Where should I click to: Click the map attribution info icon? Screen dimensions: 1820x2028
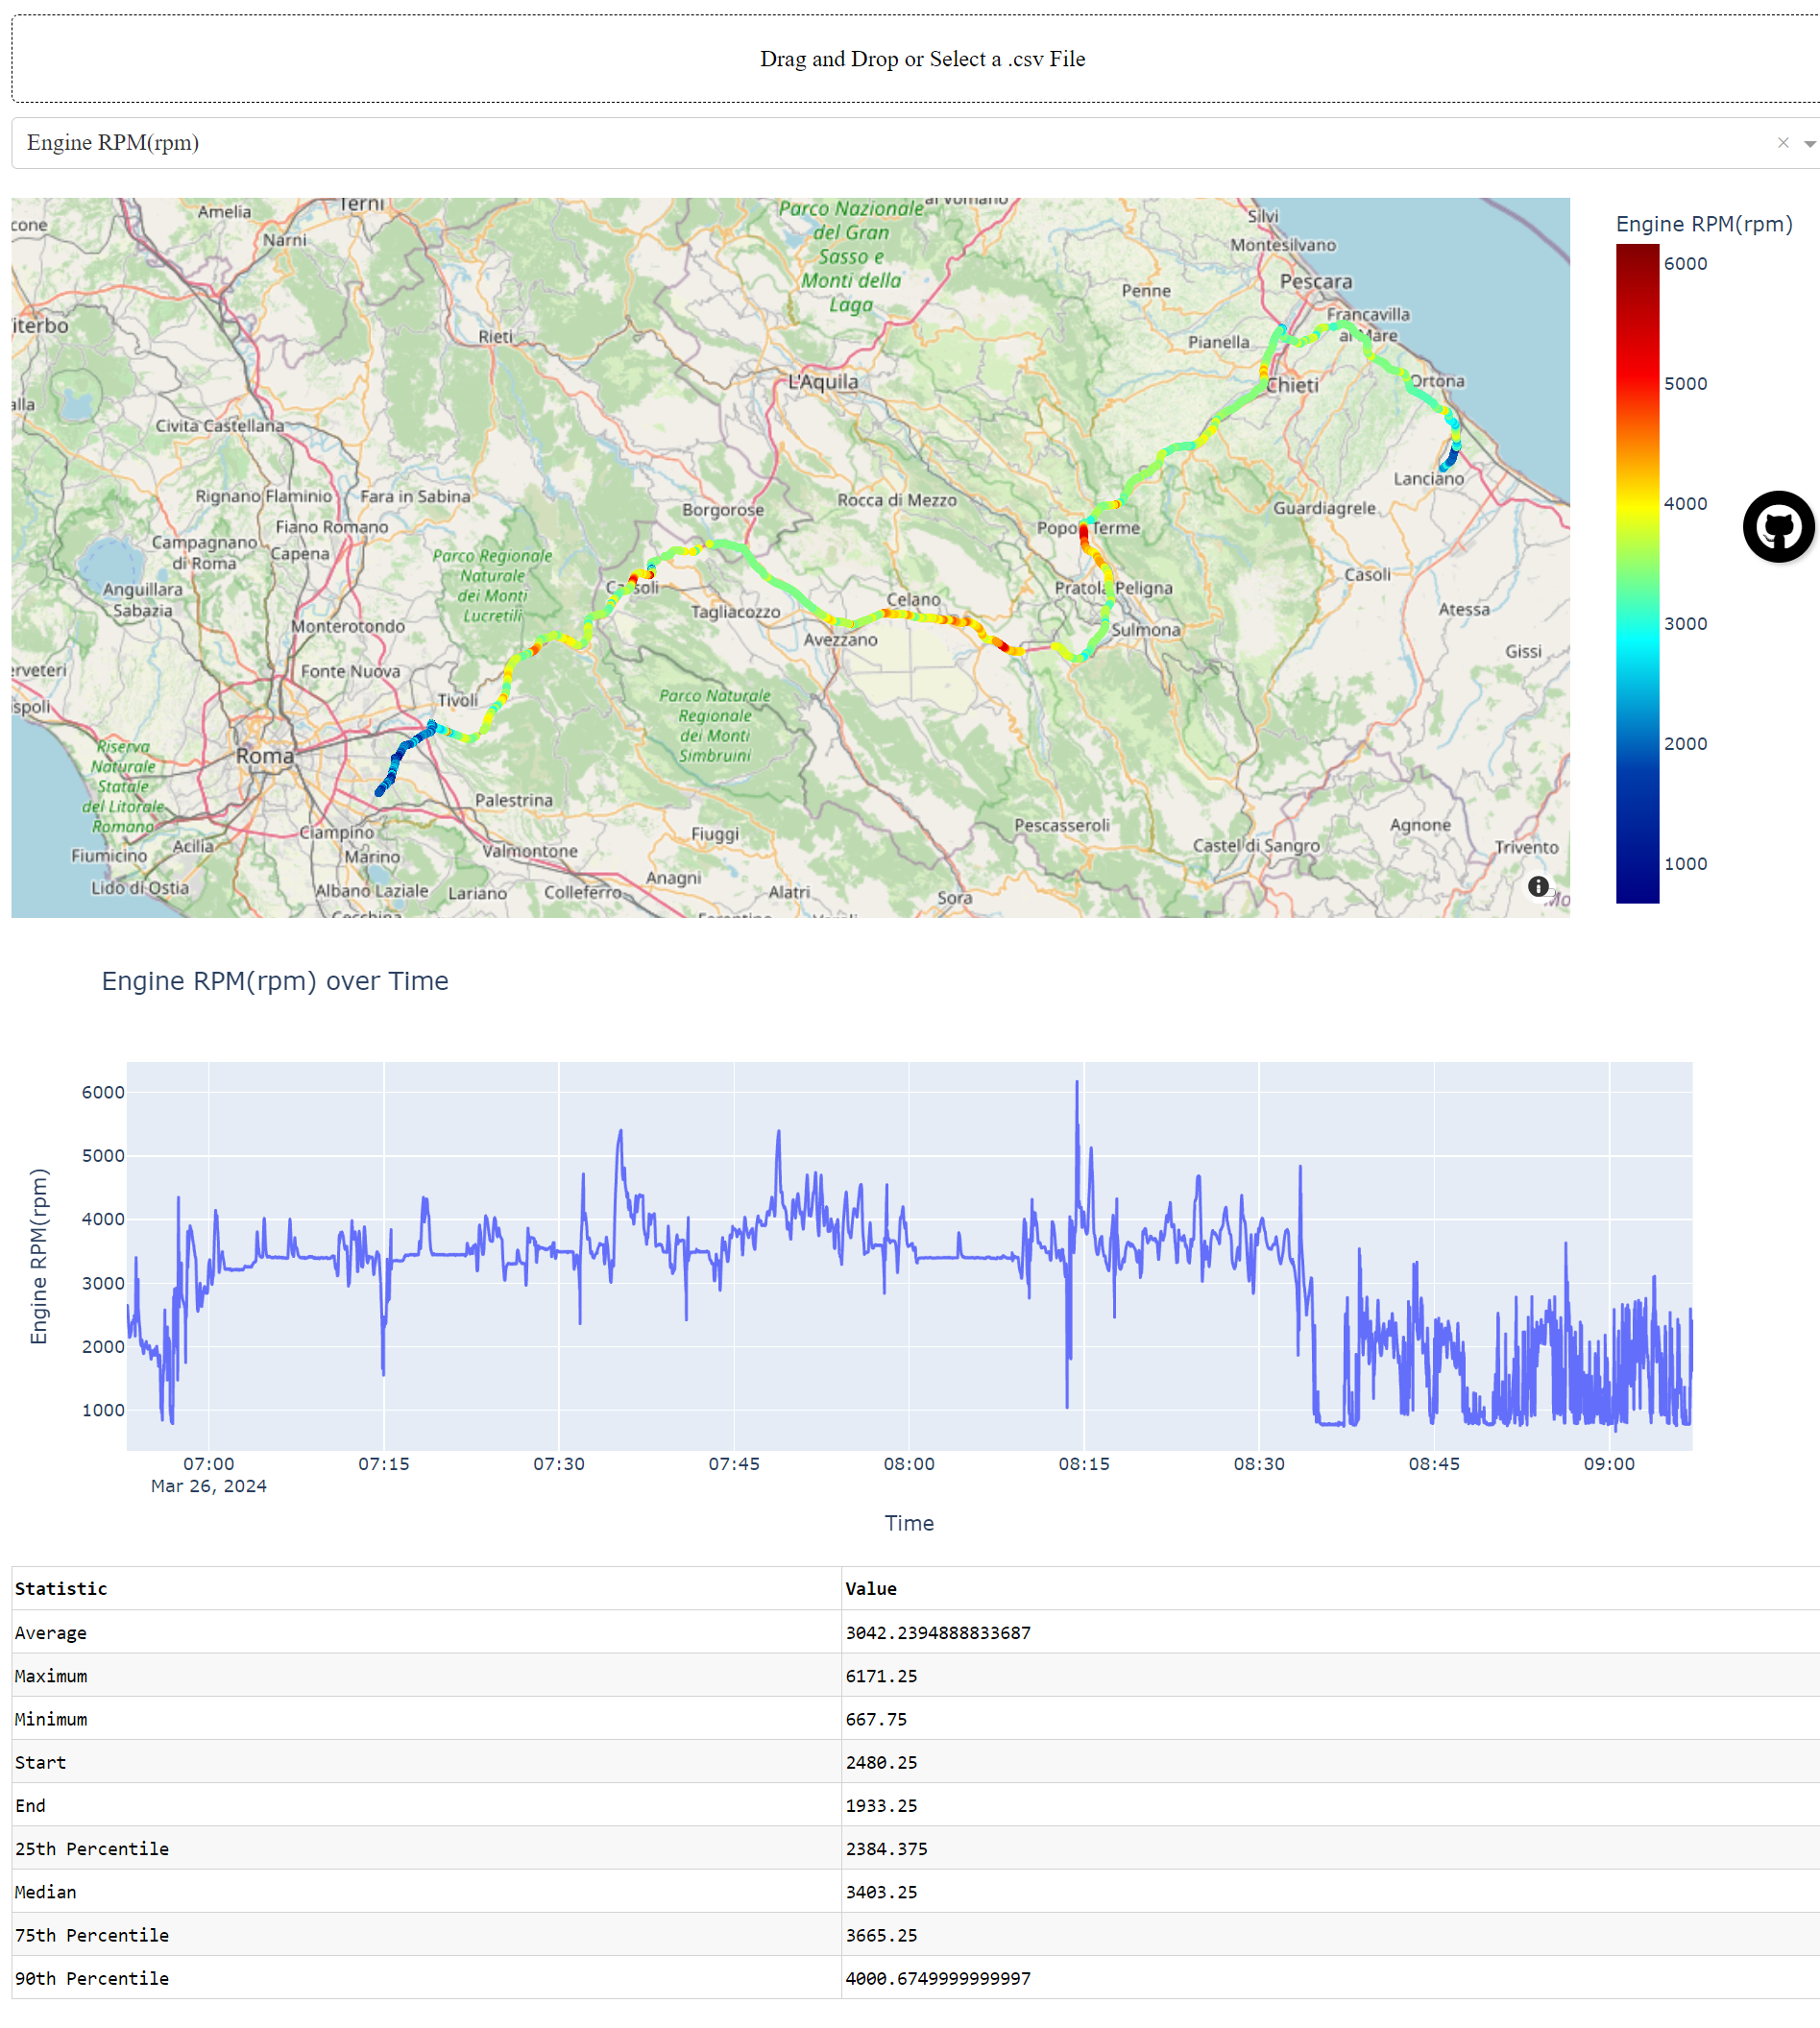[1538, 886]
